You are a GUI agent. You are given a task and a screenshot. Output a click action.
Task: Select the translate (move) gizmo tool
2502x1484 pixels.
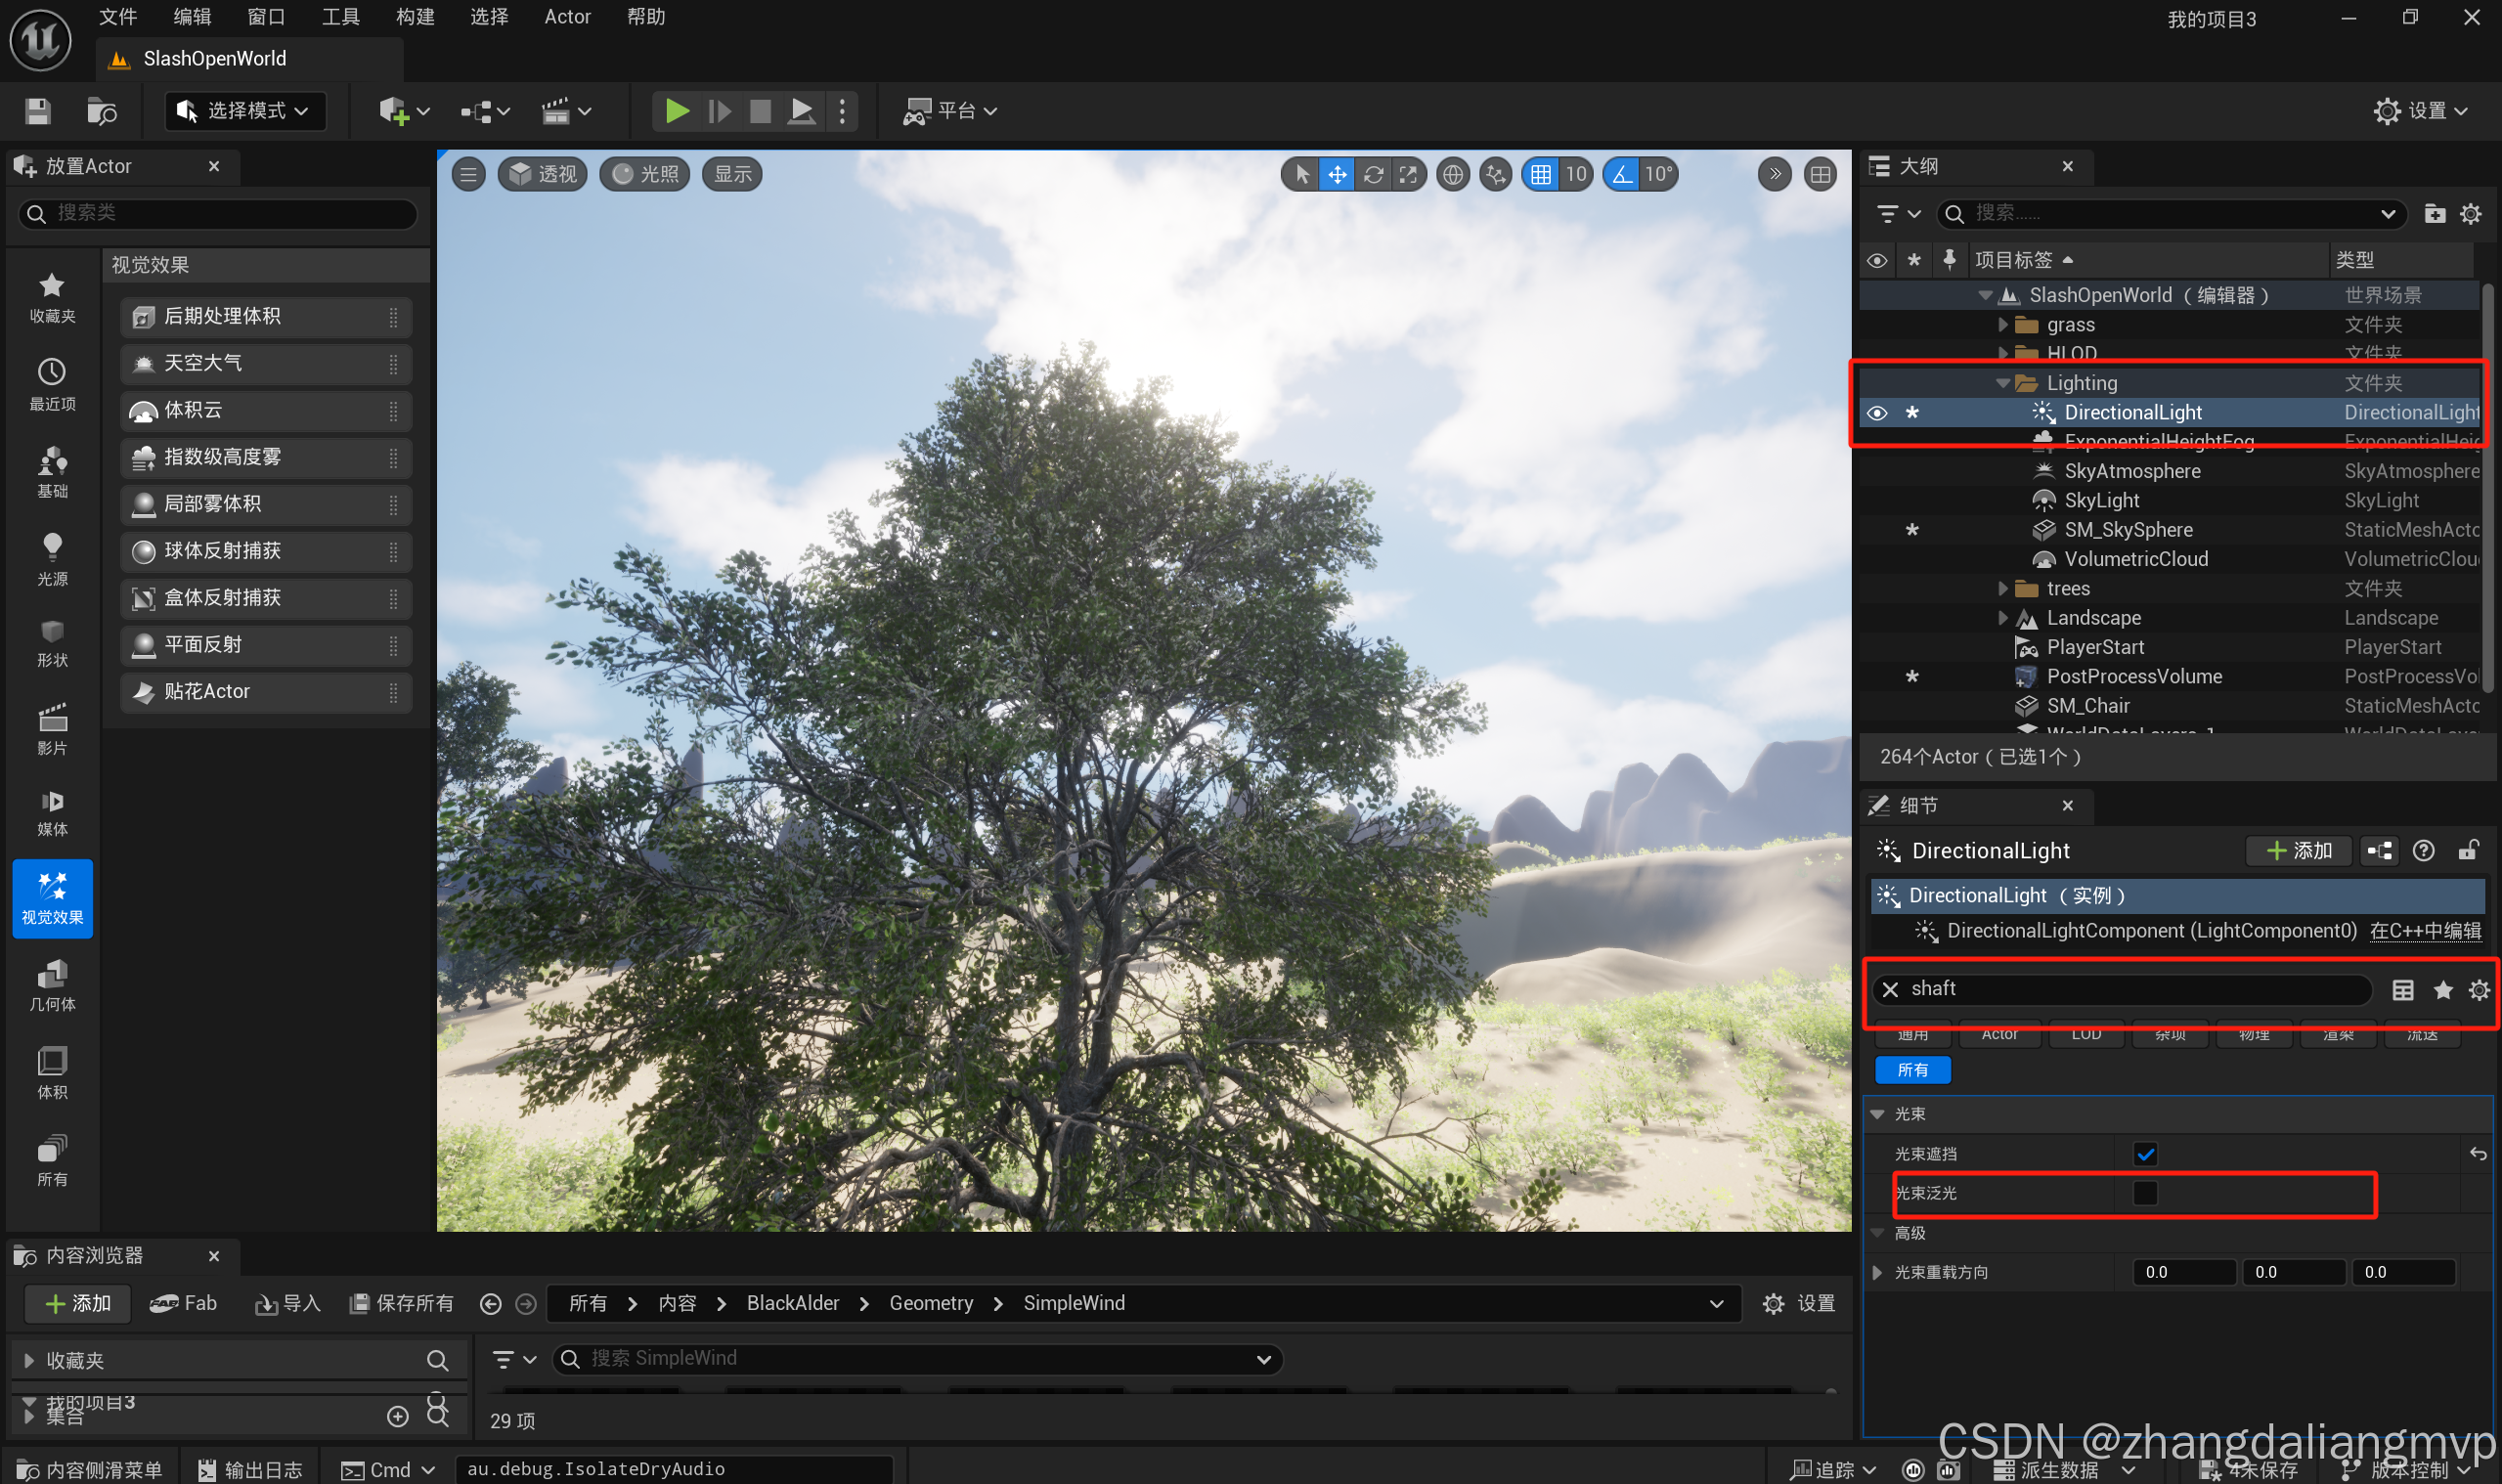click(x=1337, y=175)
